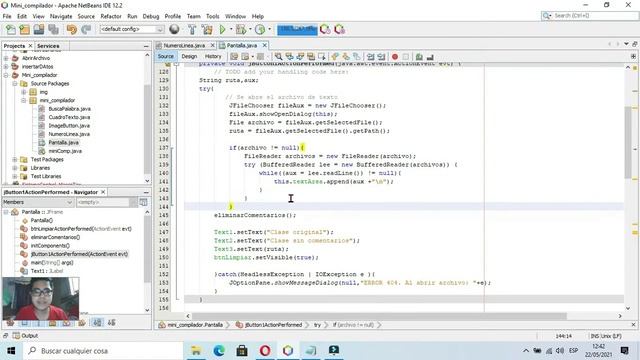Switch to the Services tab
Screen dimensions: 640x360
coord(48,46)
